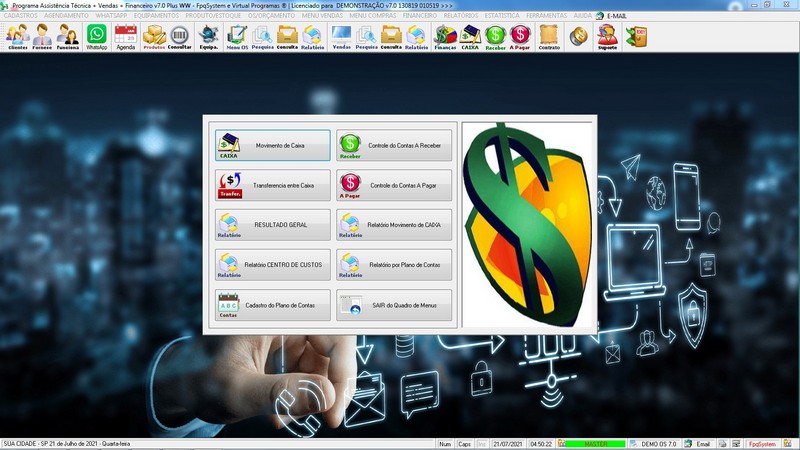This screenshot has width=800, height=450.
Task: Click SAIR do Quadro de Menus button
Action: coord(394,305)
